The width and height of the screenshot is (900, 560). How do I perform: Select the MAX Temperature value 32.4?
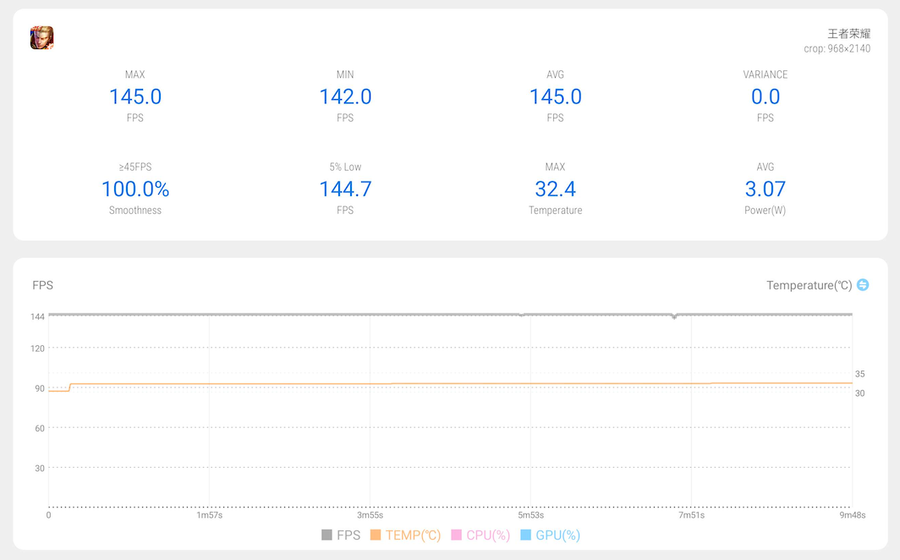555,189
